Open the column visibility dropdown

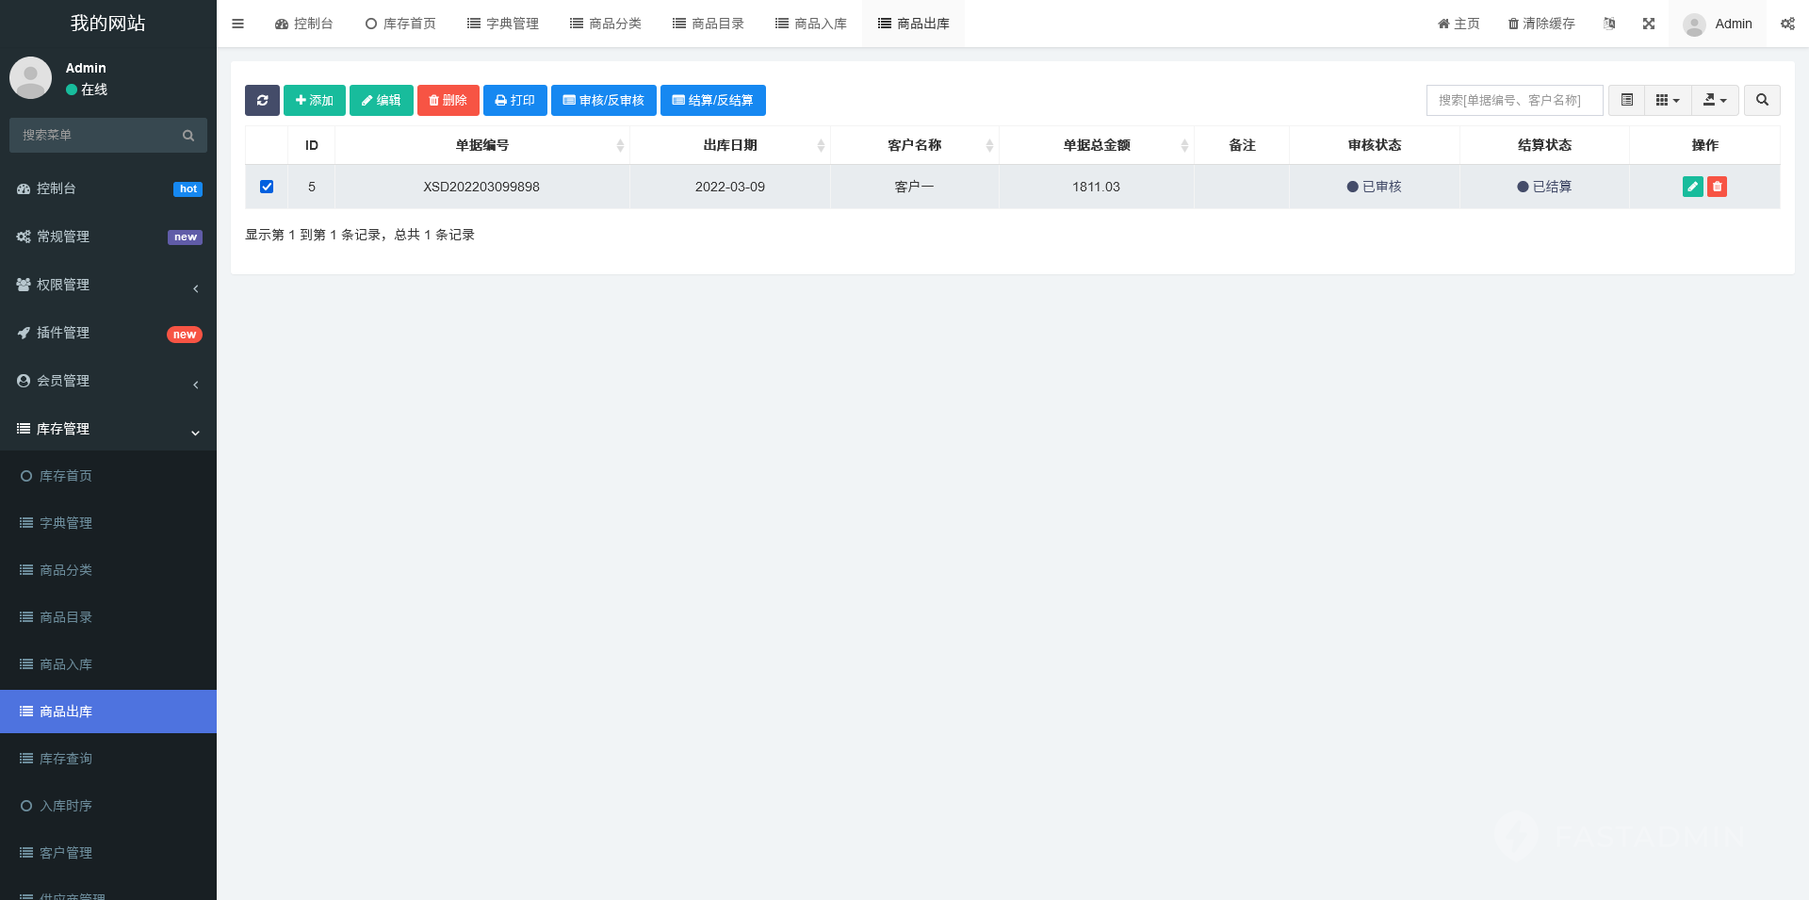point(1667,100)
